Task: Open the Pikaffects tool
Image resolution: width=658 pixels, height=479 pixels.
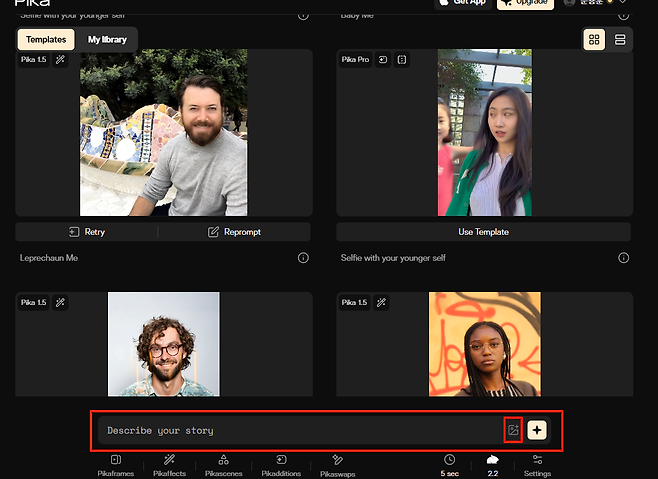Action: tap(169, 465)
